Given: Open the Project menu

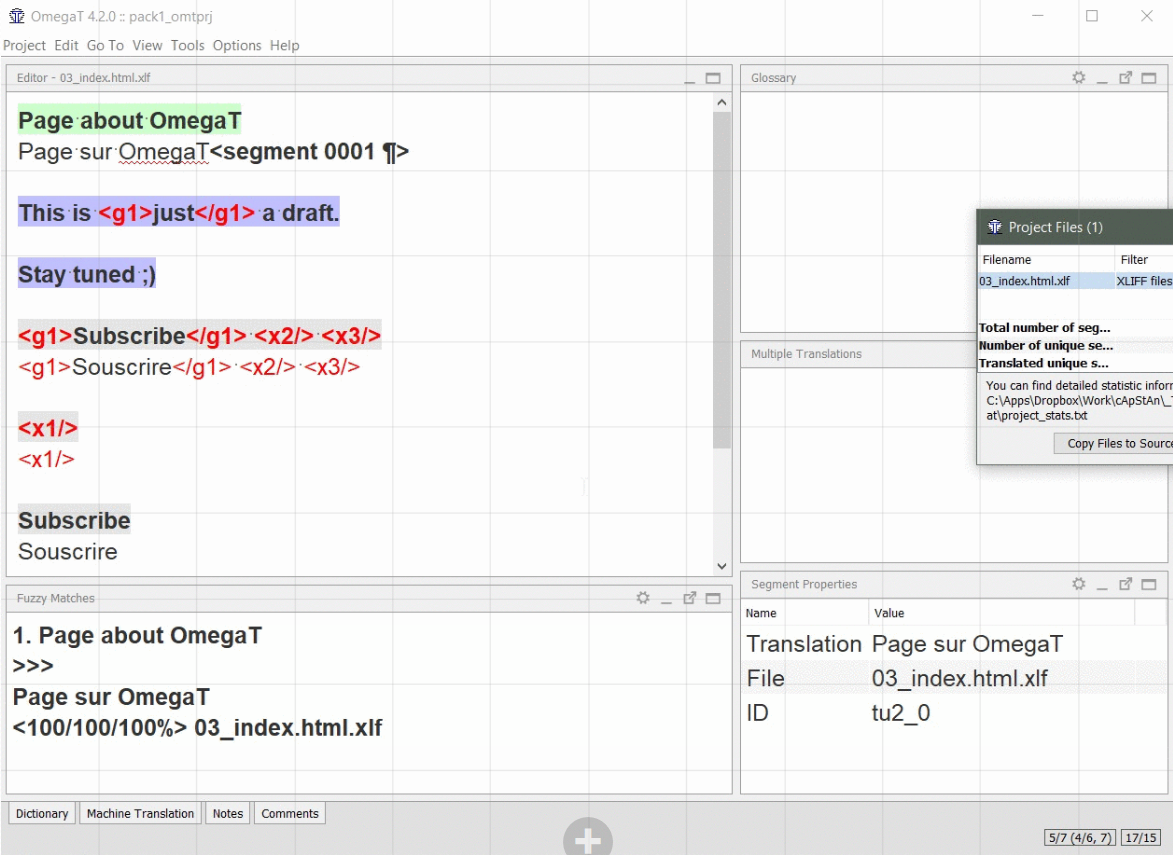Looking at the screenshot, I should [24, 45].
